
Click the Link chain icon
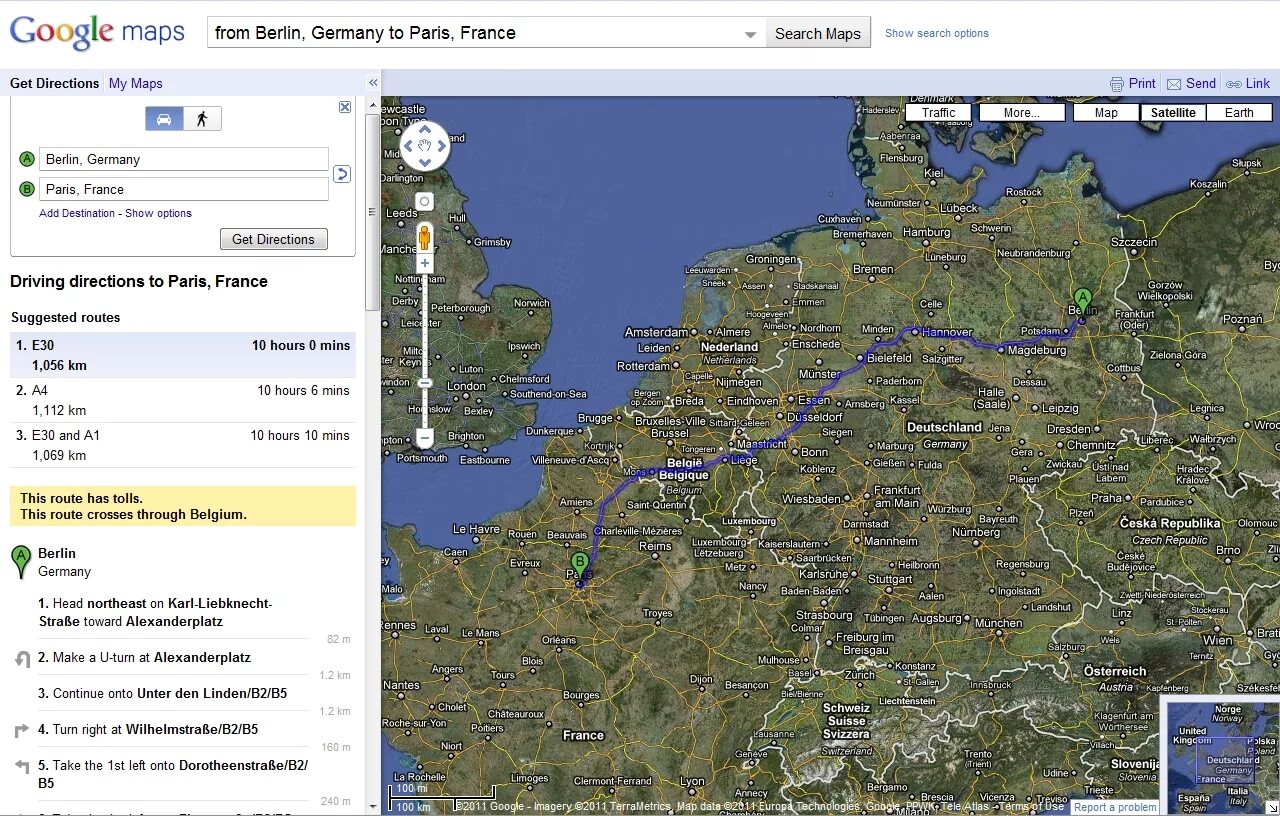tap(1234, 84)
